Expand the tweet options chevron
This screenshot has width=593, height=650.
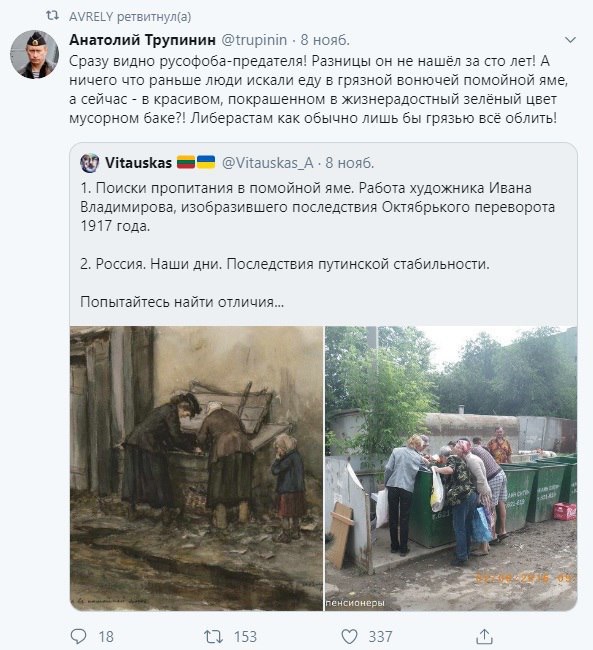(x=571, y=40)
